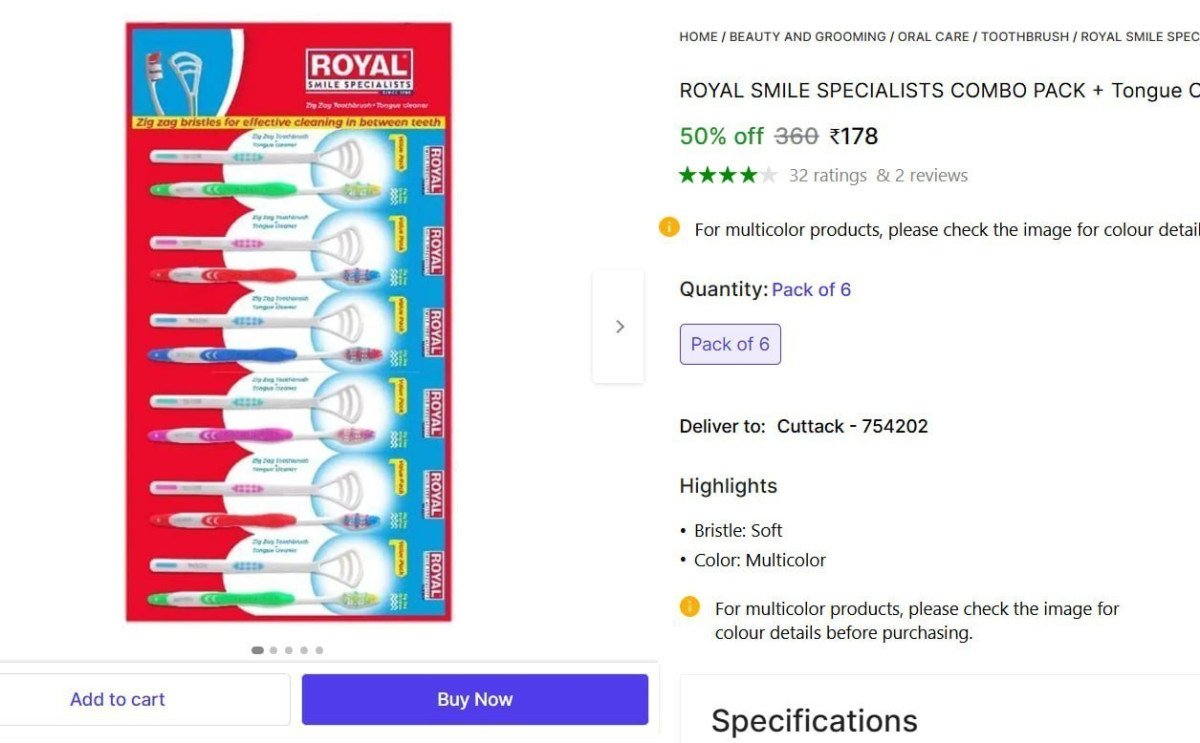Switch to the TOOTHBRUSH breadcrumb category
Image resolution: width=1200 pixels, height=743 pixels.
(1026, 36)
